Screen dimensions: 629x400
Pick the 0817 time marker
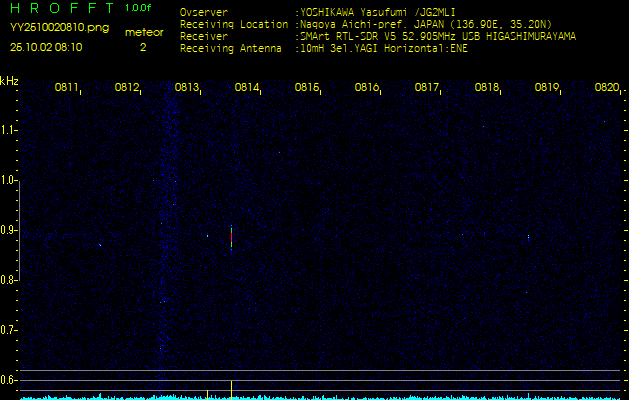coord(427,88)
